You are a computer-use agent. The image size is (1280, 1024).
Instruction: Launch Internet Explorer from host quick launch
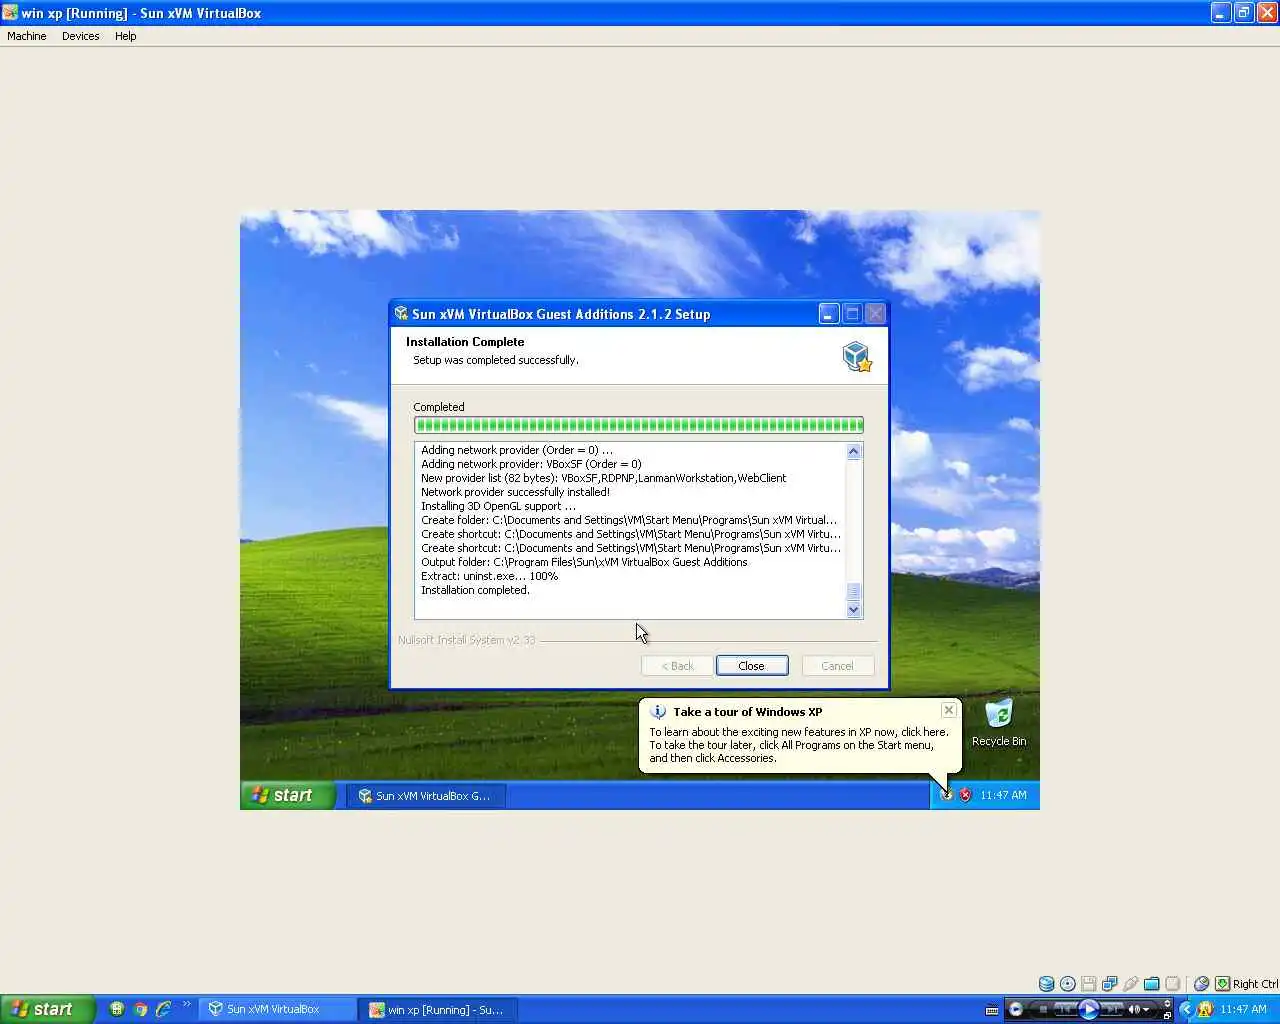click(163, 1009)
